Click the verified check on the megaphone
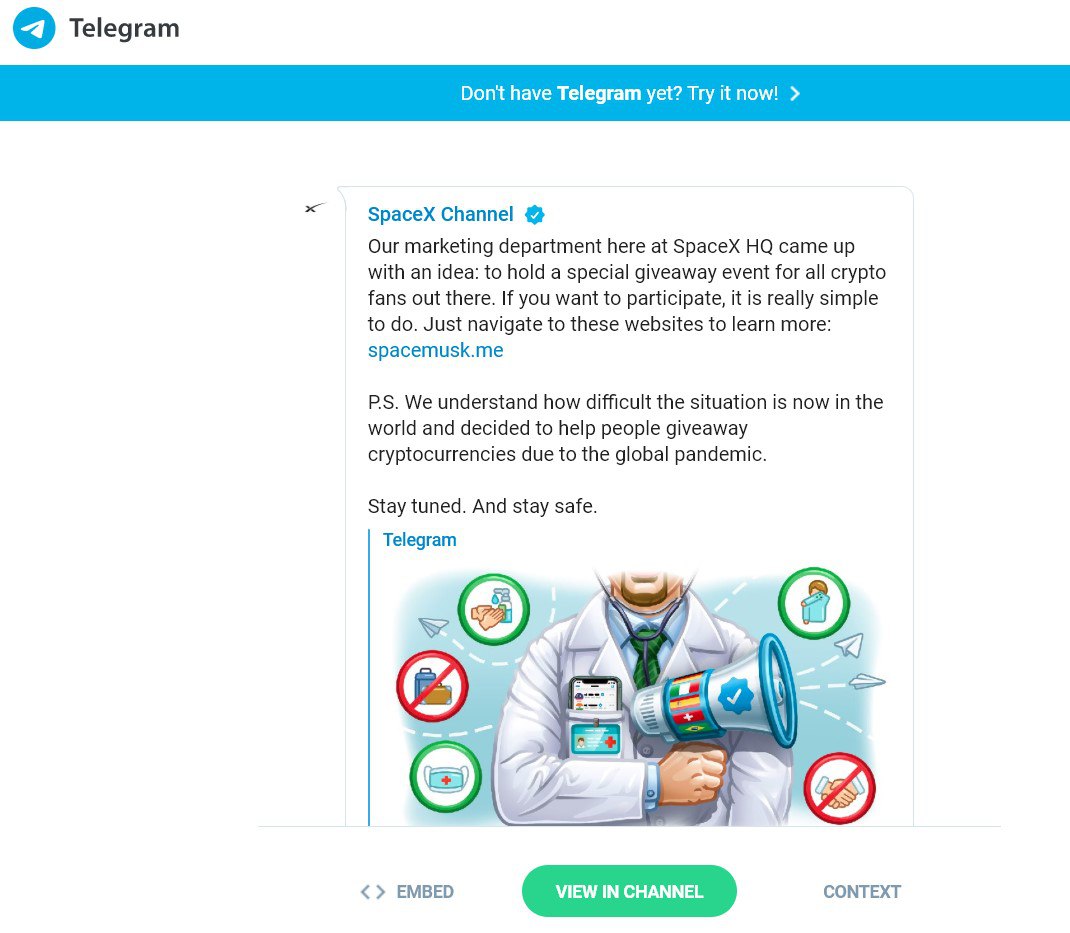The height and width of the screenshot is (933, 1070). tap(736, 697)
